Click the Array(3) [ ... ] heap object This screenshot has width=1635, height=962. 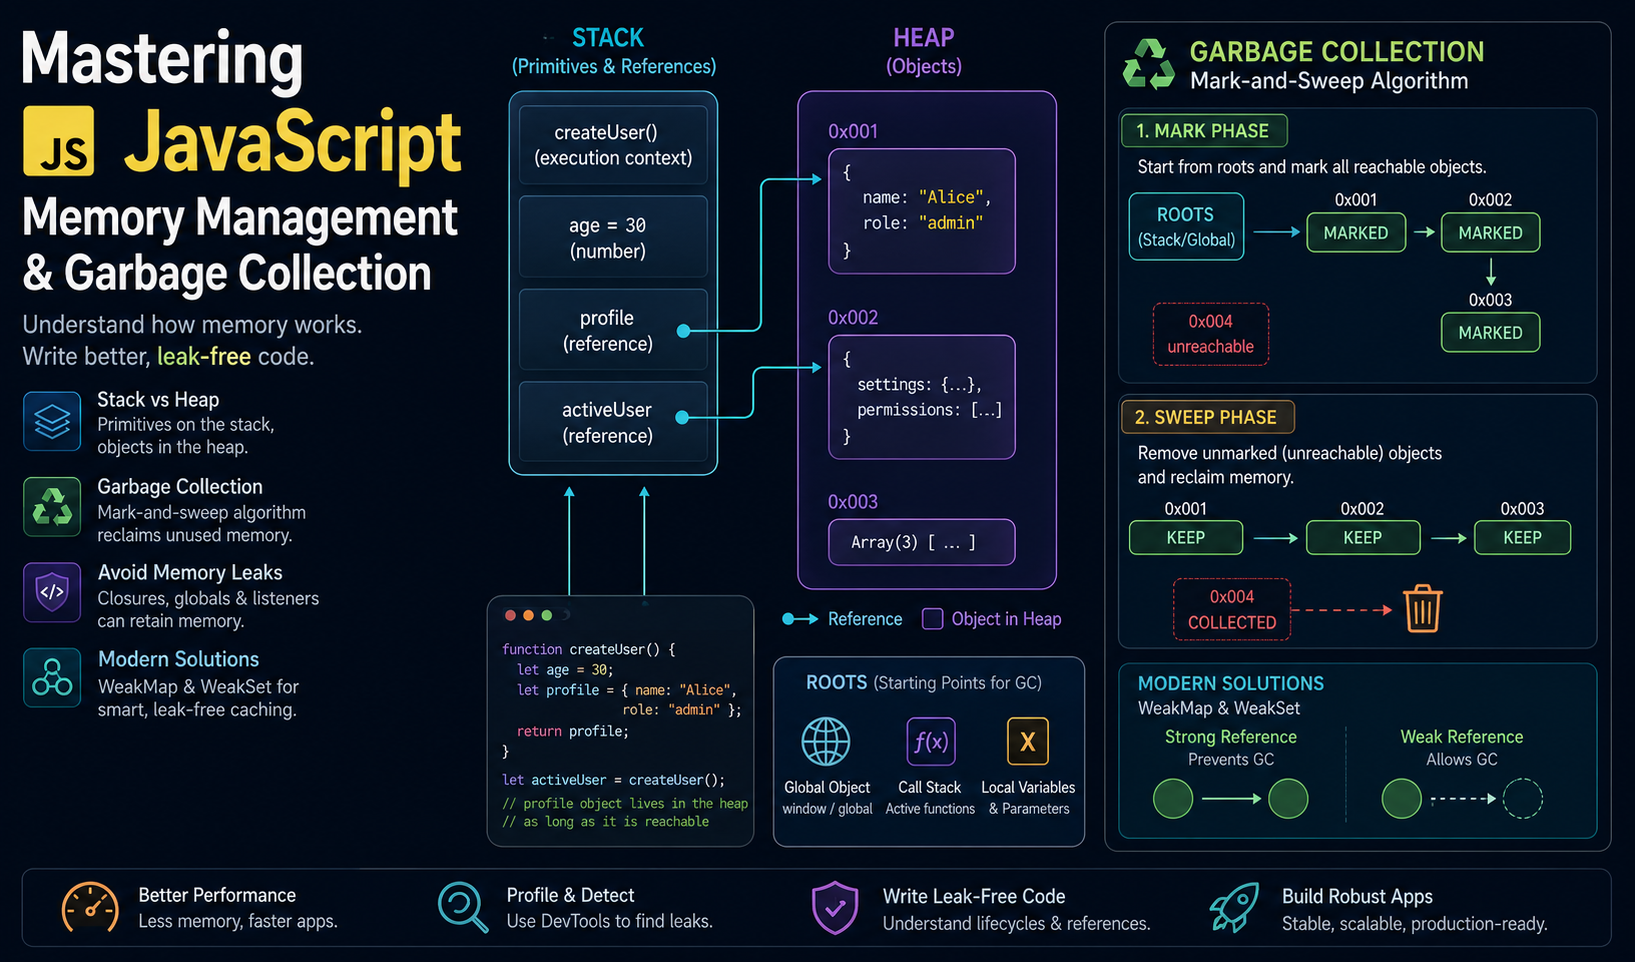click(x=922, y=542)
